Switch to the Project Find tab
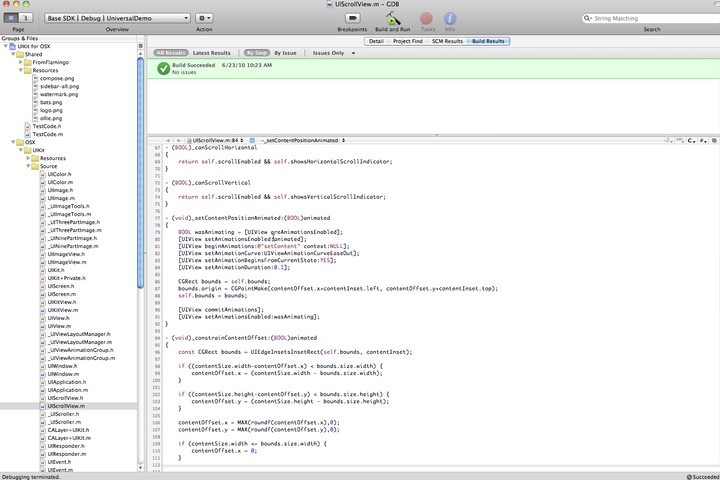Image resolution: width=720 pixels, height=480 pixels. 406,42
